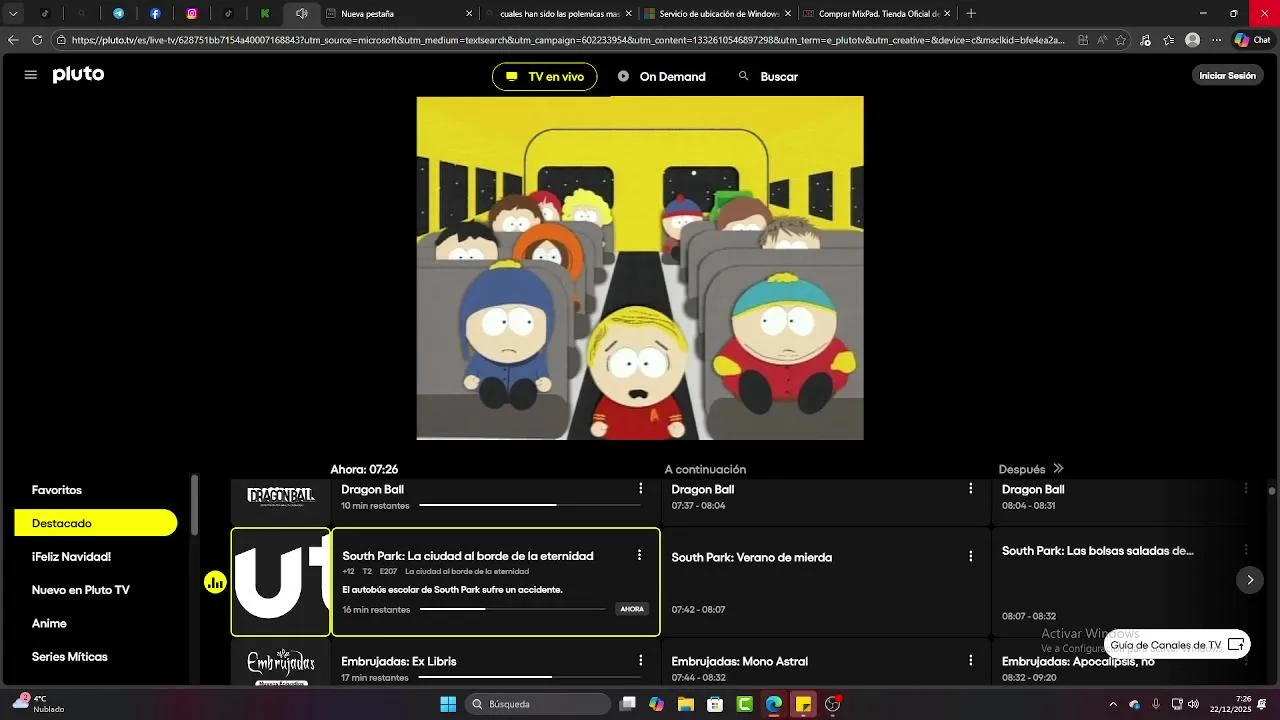
Task: Open Edge settings and more menu
Action: pyautogui.click(x=1216, y=40)
